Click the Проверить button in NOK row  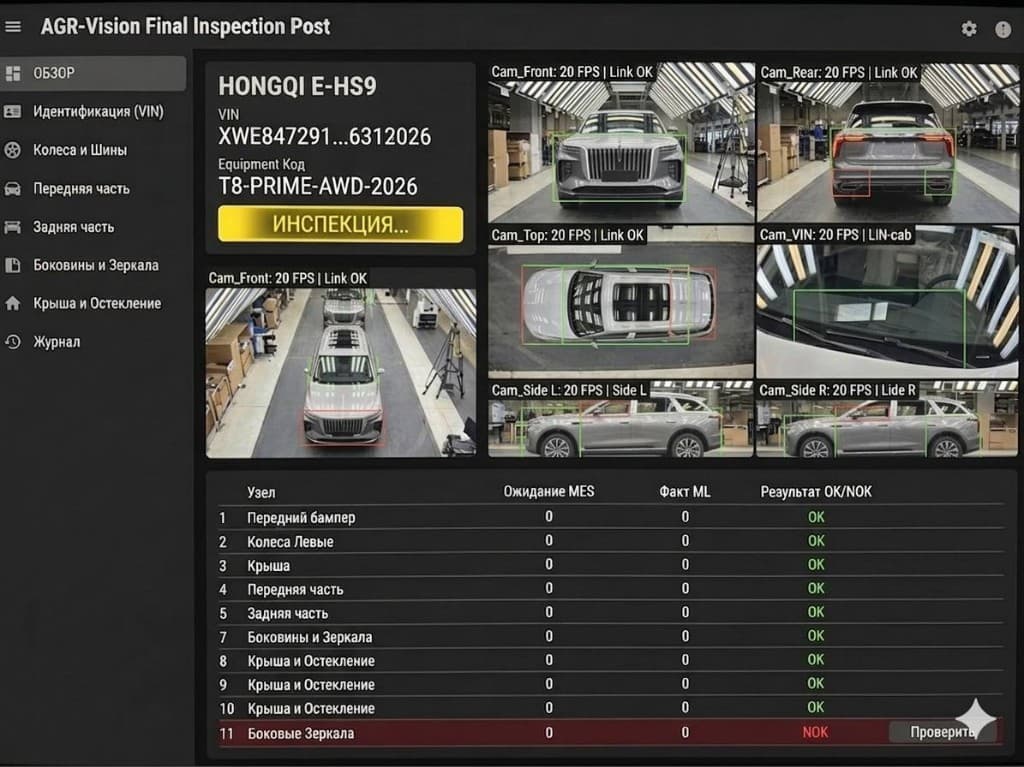[x=940, y=732]
